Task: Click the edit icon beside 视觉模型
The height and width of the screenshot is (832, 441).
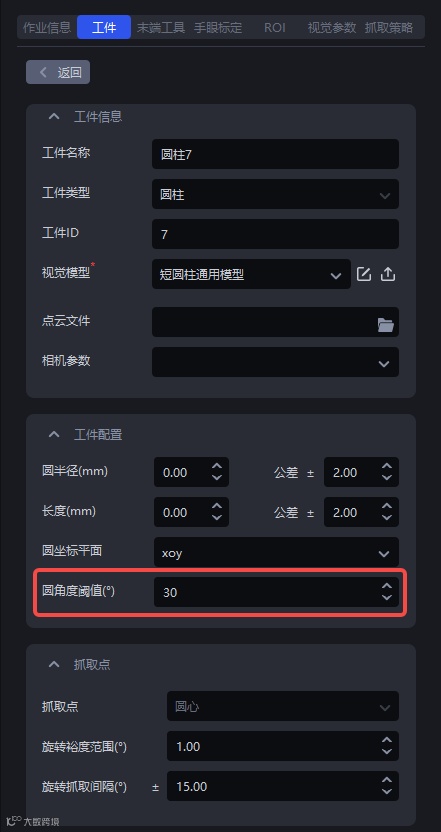Action: point(364,274)
